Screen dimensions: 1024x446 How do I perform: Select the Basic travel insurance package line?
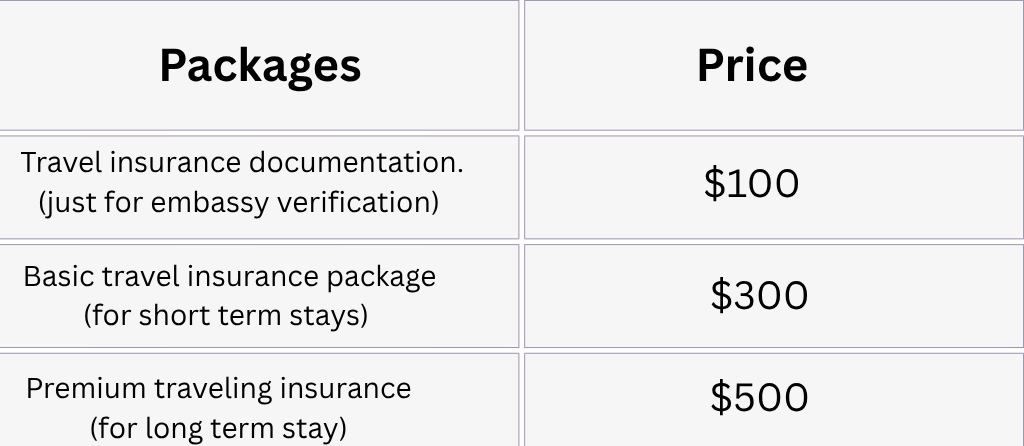229,276
